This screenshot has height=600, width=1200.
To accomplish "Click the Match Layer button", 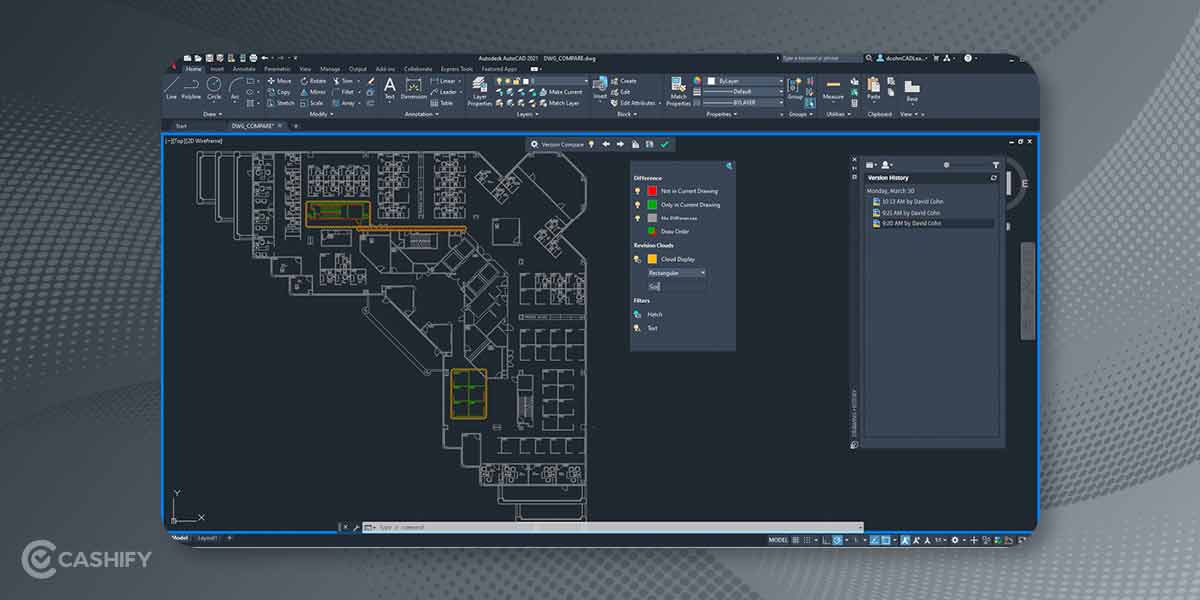I will coord(564,102).
